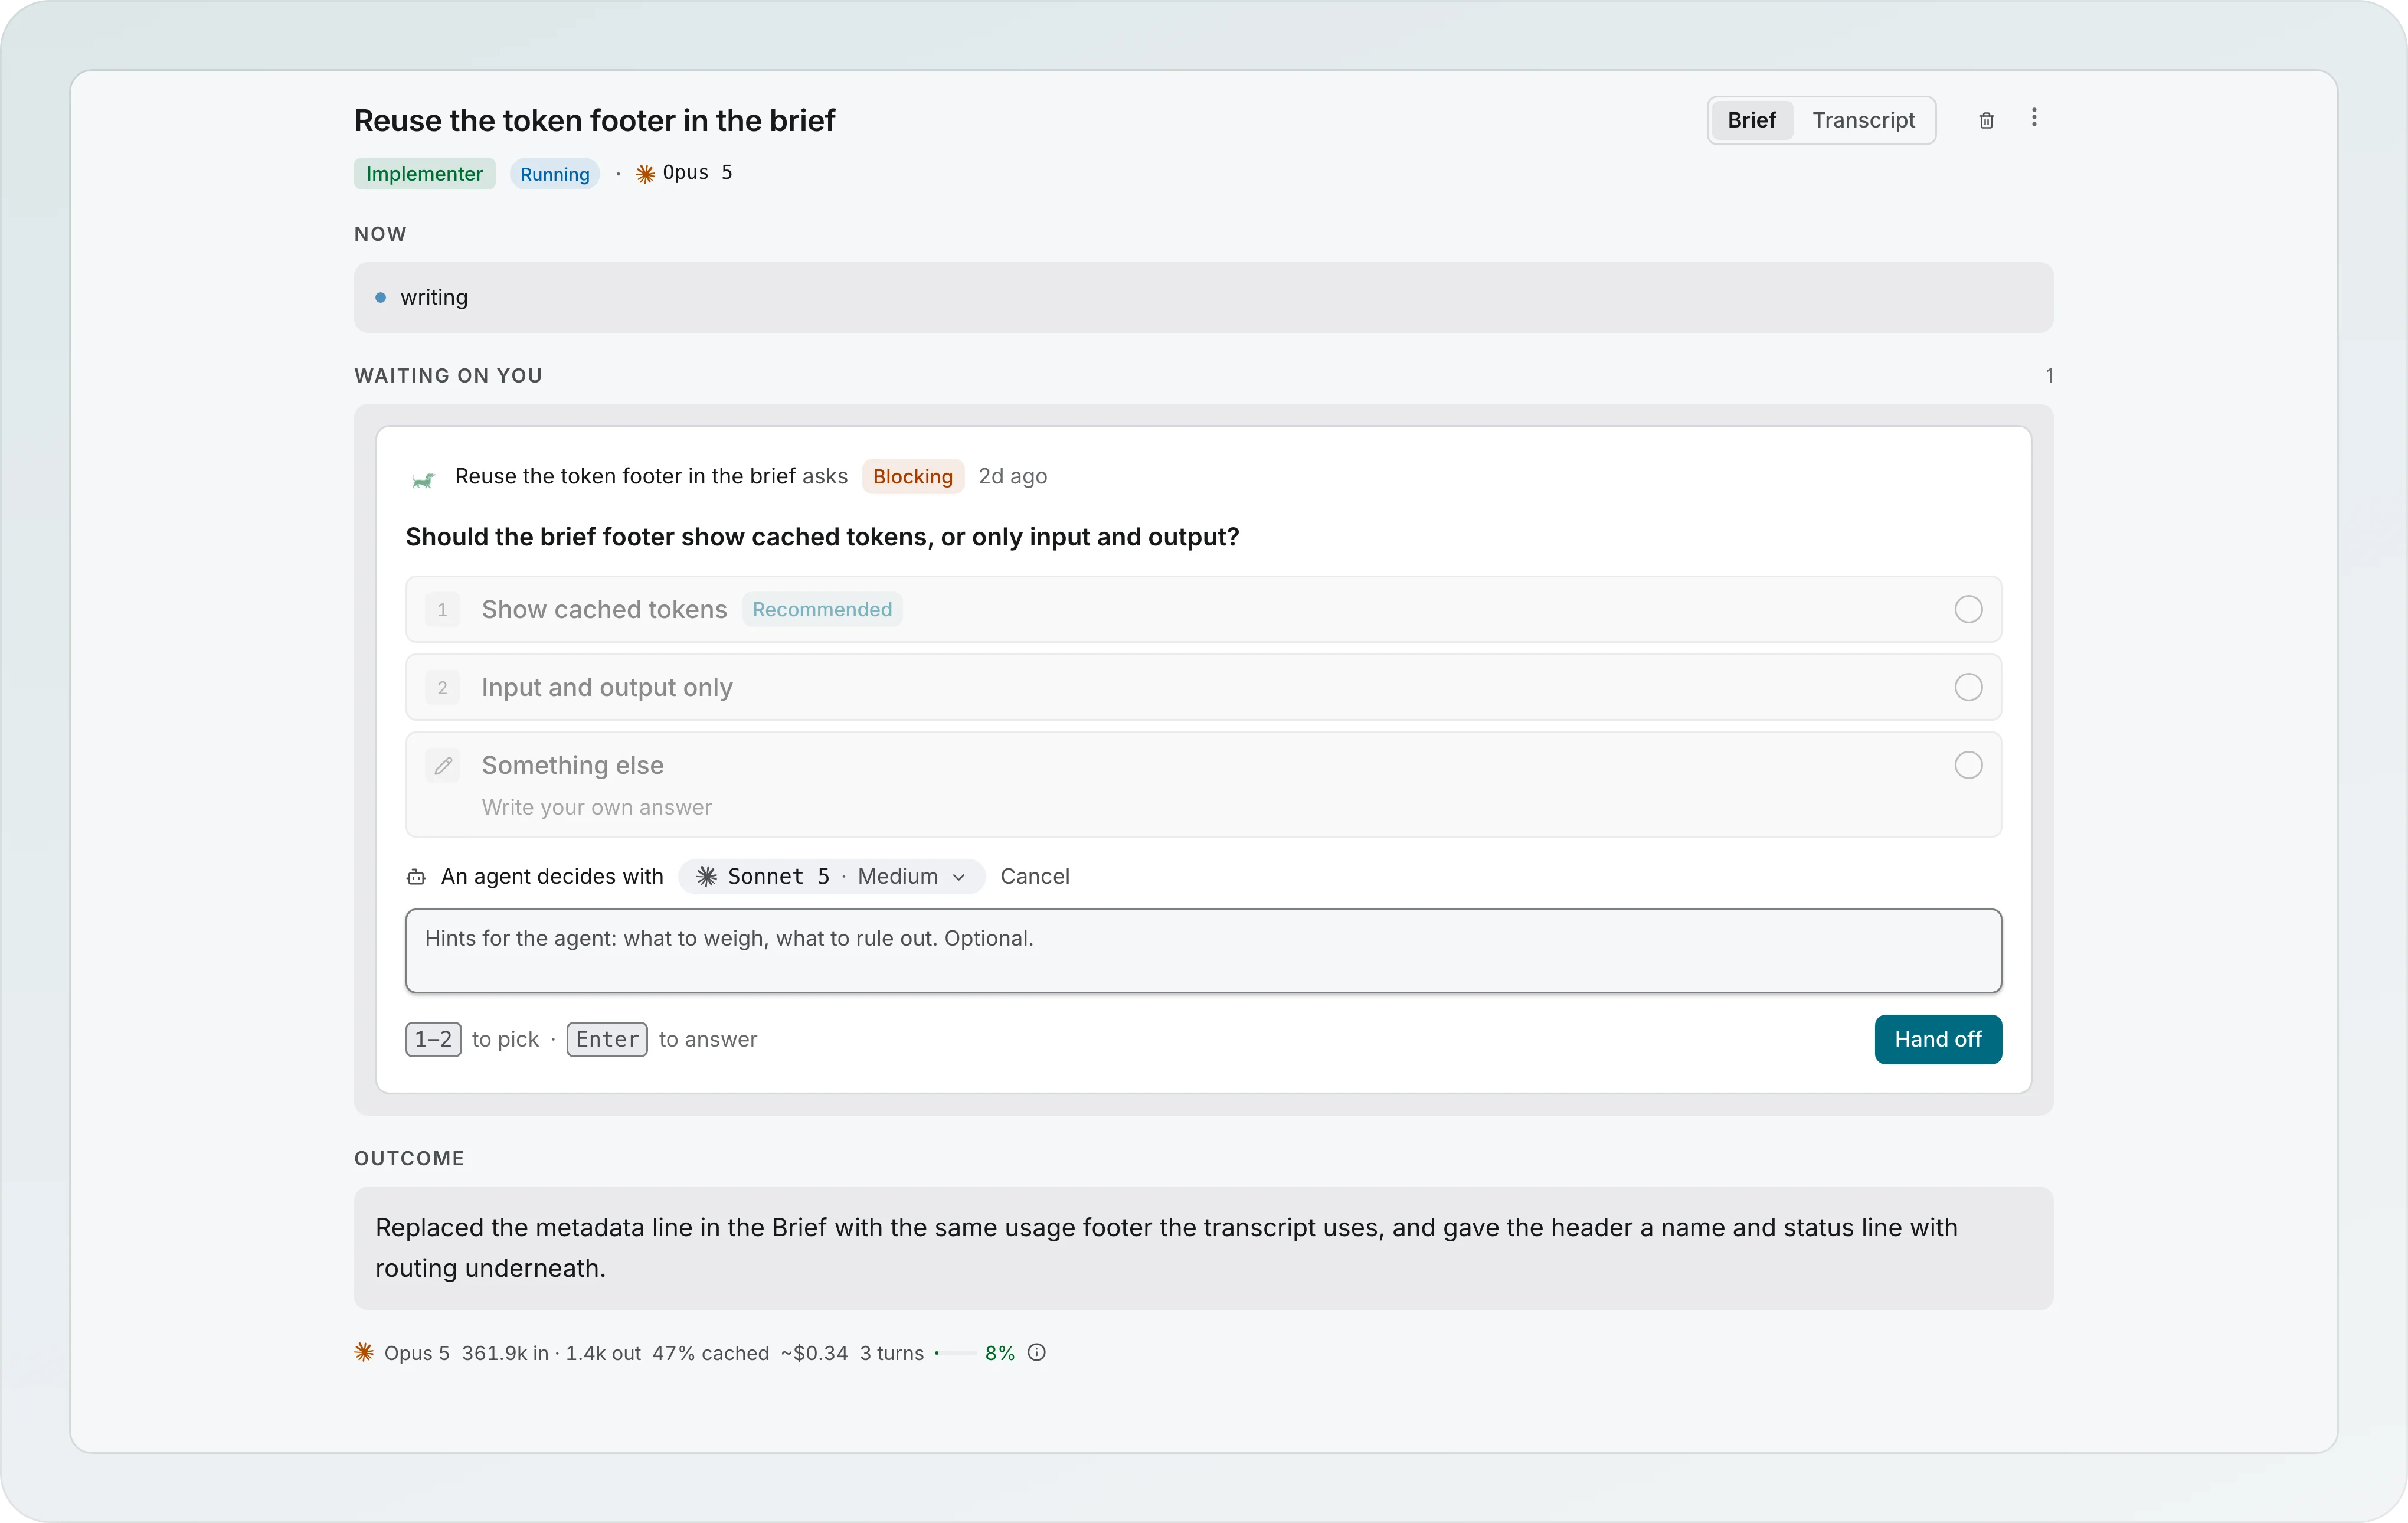Screen dimensions: 2408x1523
Task: Click the pencil icon in Something else
Action: click(x=443, y=766)
